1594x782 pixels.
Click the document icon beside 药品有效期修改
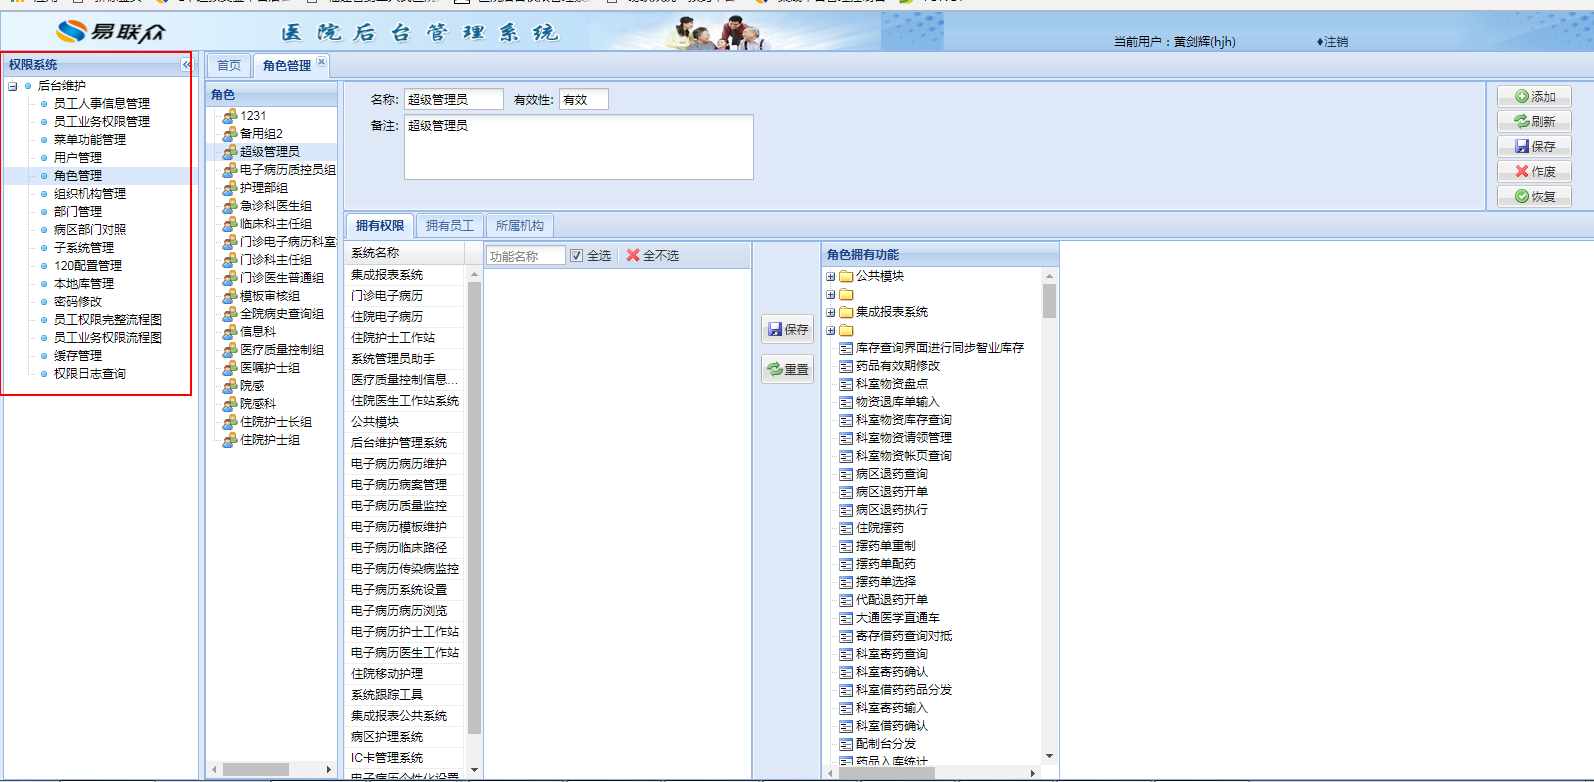[x=846, y=366]
